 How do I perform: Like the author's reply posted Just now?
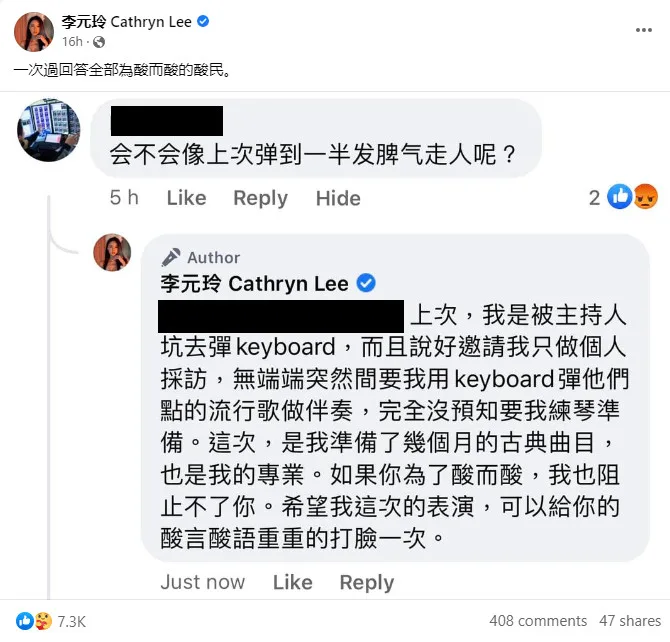pos(293,582)
